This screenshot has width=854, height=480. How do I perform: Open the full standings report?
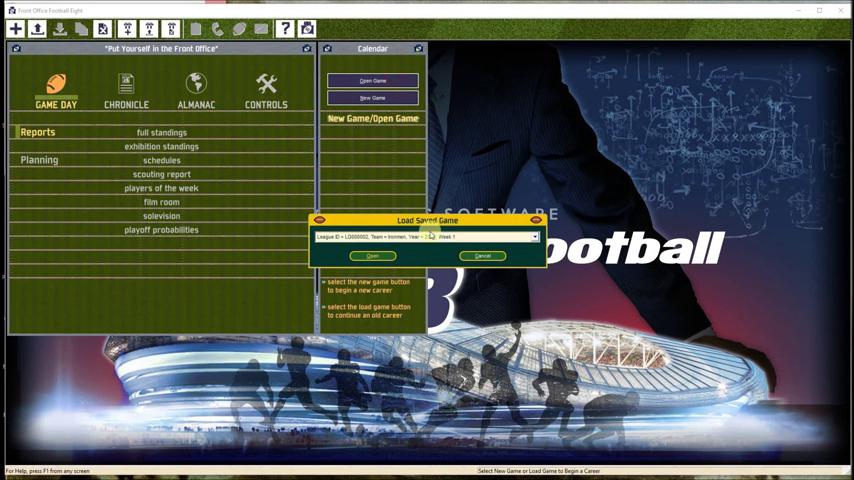coord(162,132)
